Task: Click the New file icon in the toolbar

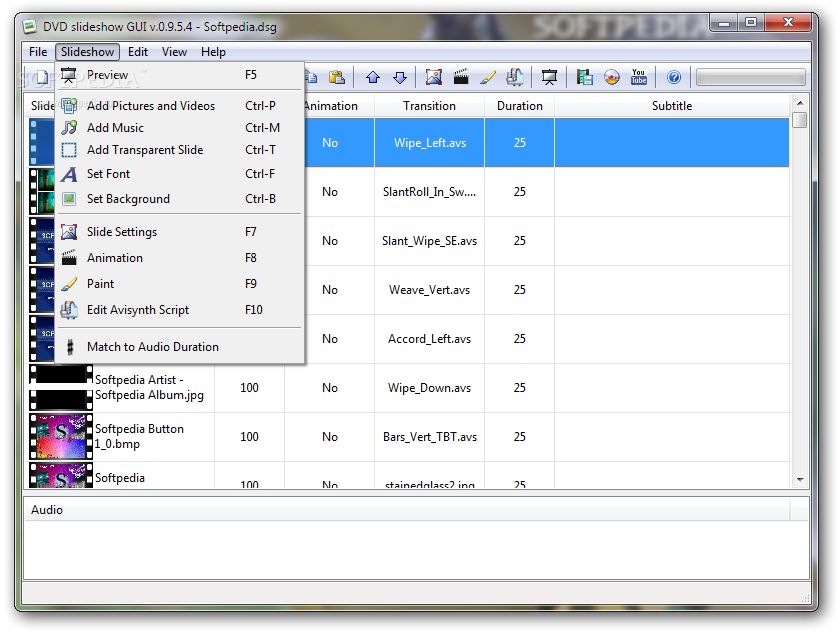Action: click(x=41, y=78)
